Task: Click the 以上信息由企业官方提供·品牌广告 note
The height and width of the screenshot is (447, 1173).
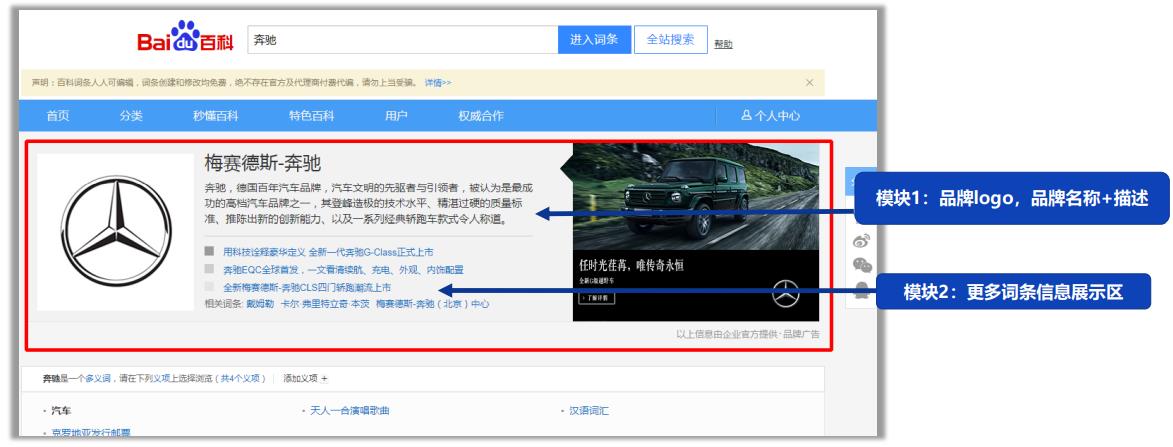Action: (x=747, y=334)
